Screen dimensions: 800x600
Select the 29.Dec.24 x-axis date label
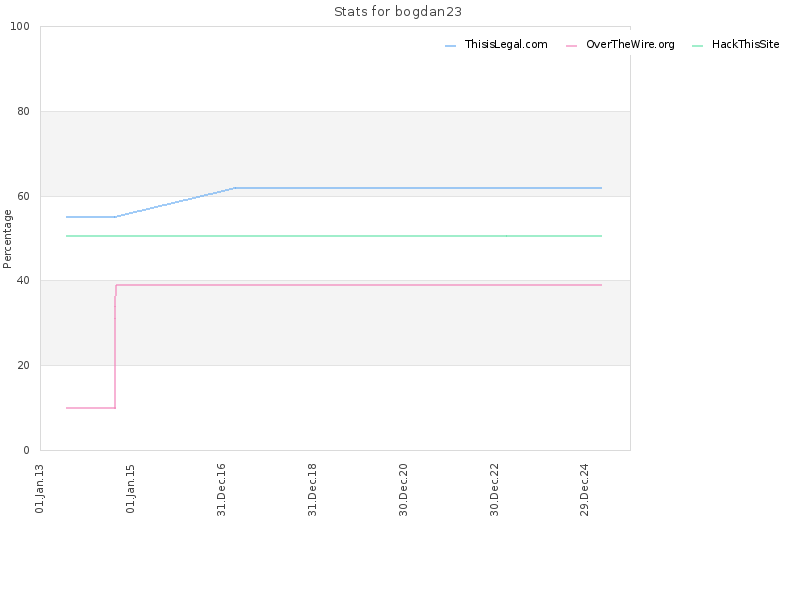(585, 490)
